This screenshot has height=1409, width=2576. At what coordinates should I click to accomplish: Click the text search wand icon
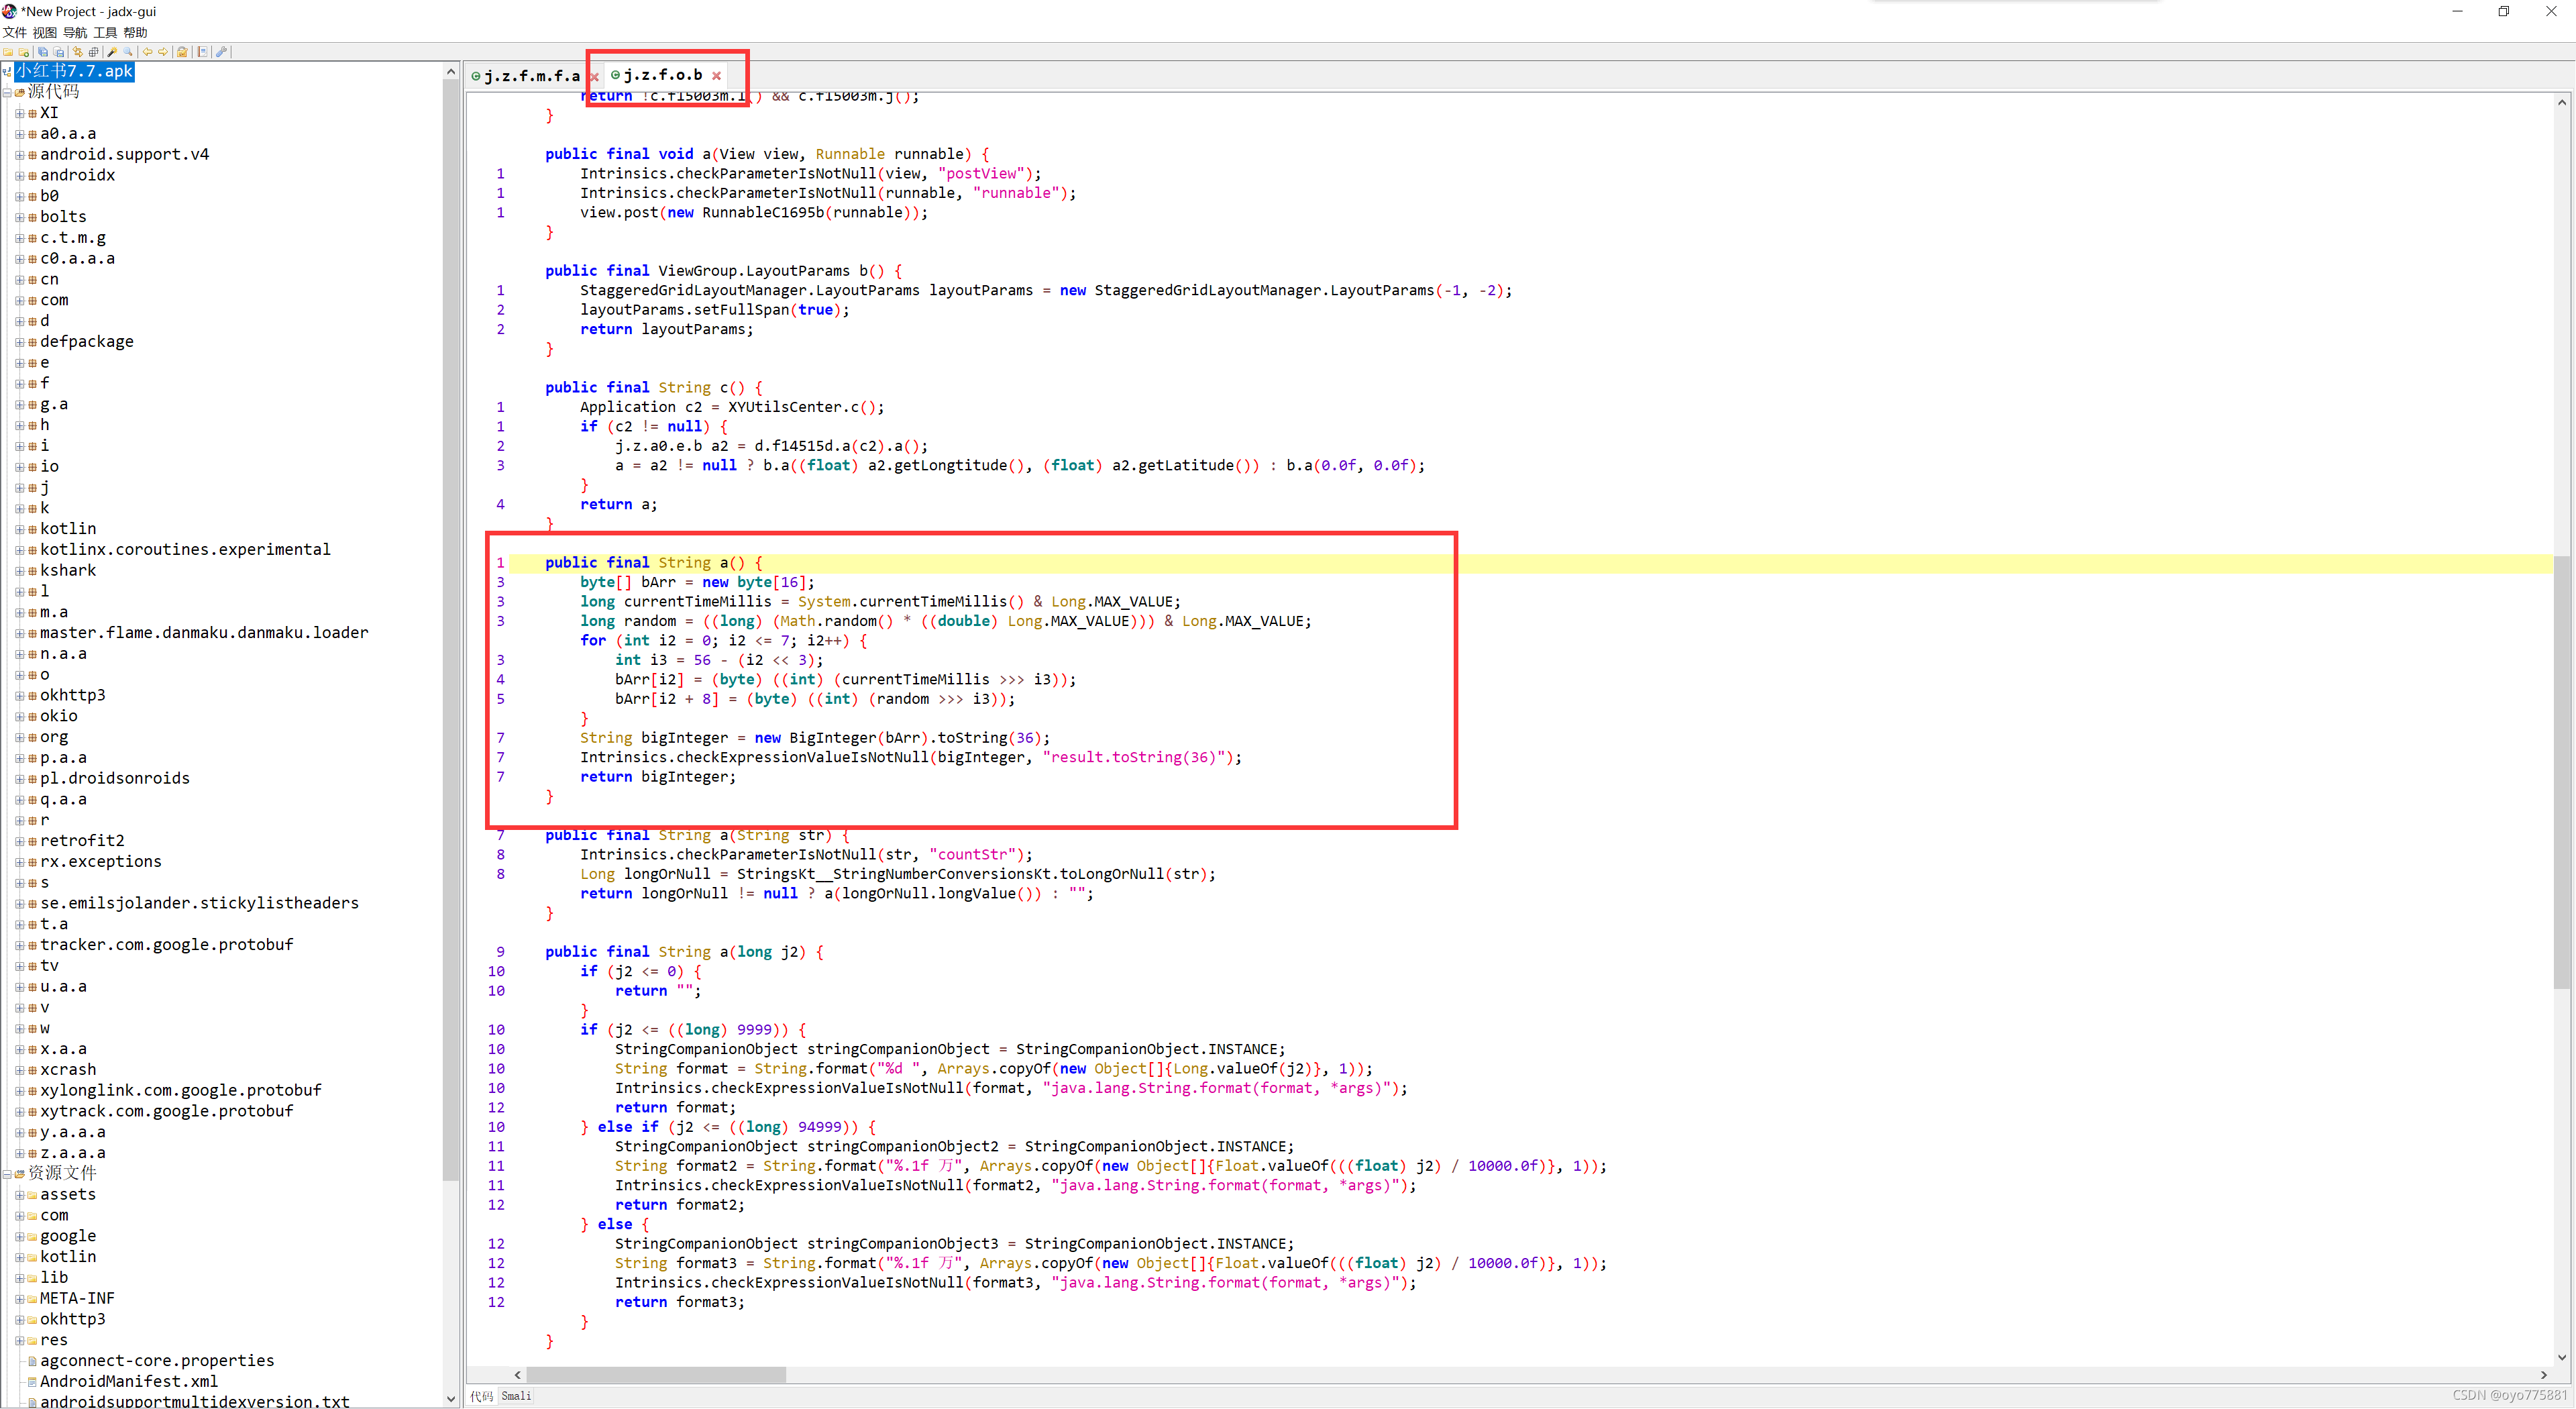pos(112,52)
